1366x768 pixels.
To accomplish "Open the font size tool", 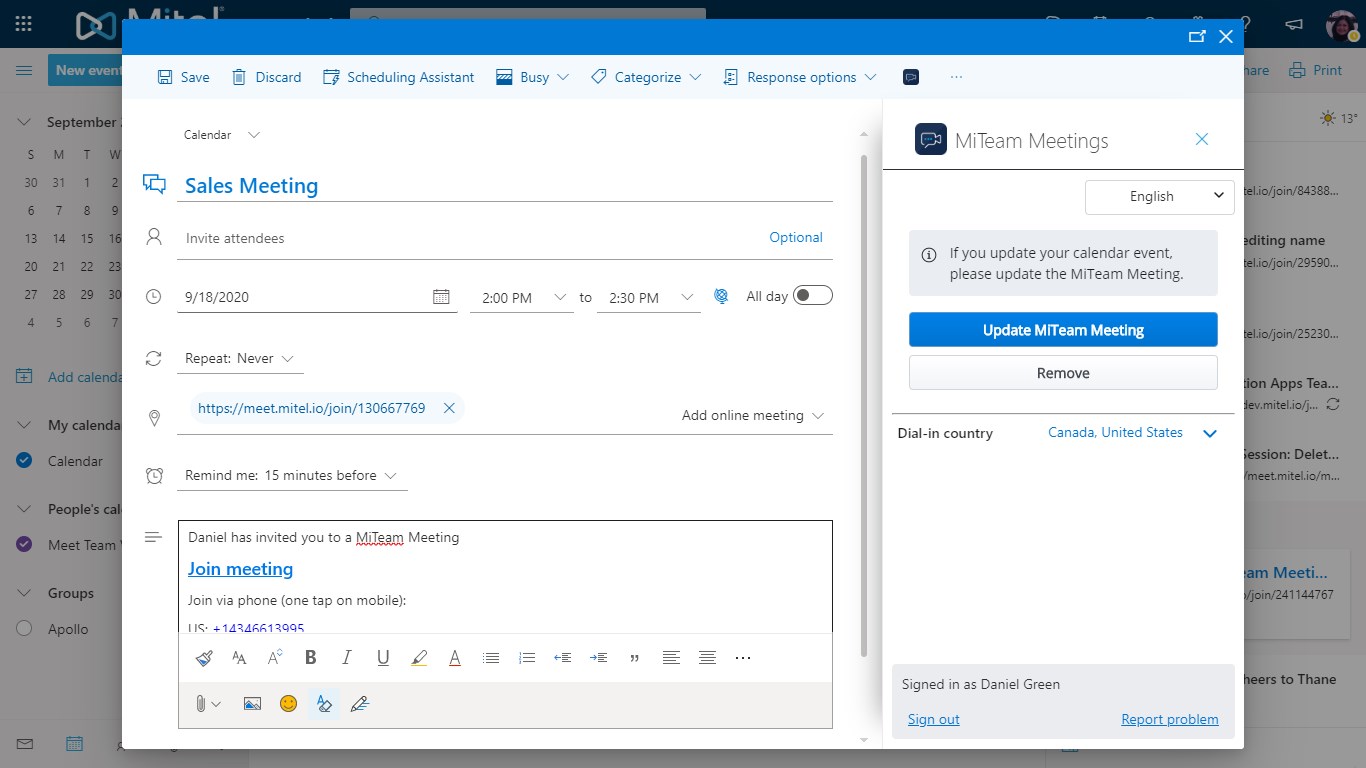I will coord(239,658).
